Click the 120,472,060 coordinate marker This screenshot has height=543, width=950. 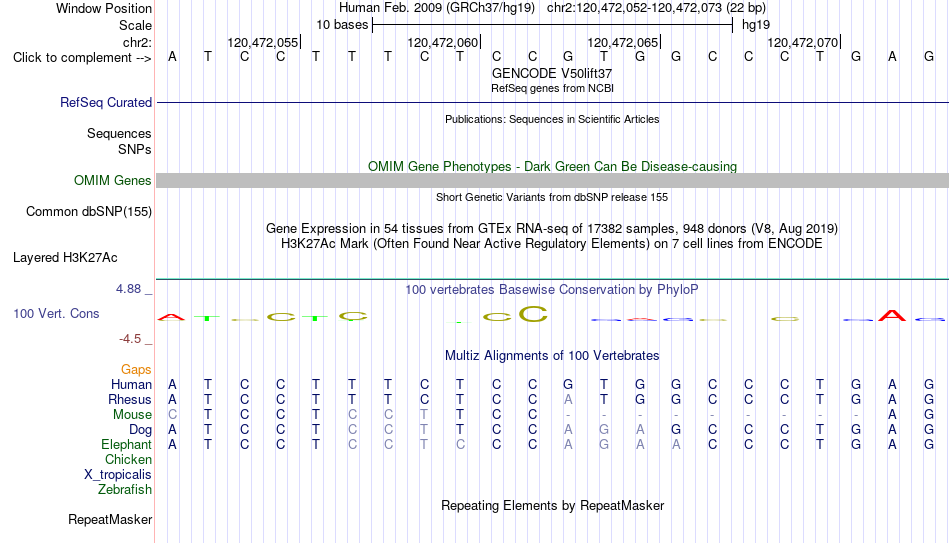(x=443, y=42)
